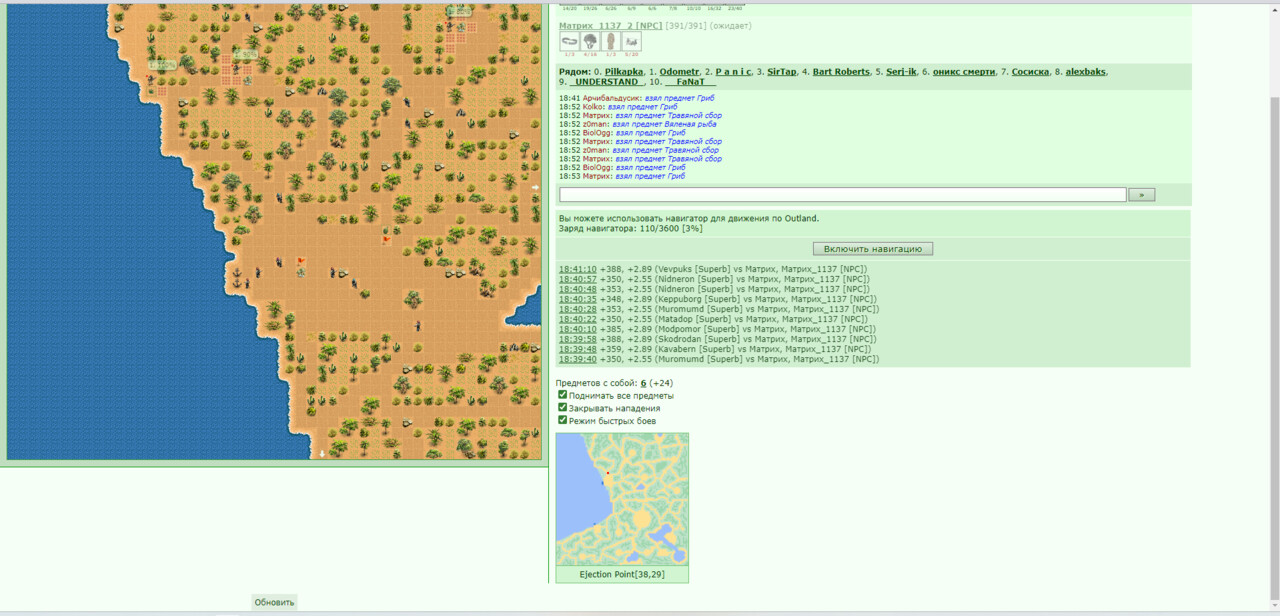Screen dimensions: 1280x616
Task: Open battle log entry 18:39:48
Action: [577, 349]
